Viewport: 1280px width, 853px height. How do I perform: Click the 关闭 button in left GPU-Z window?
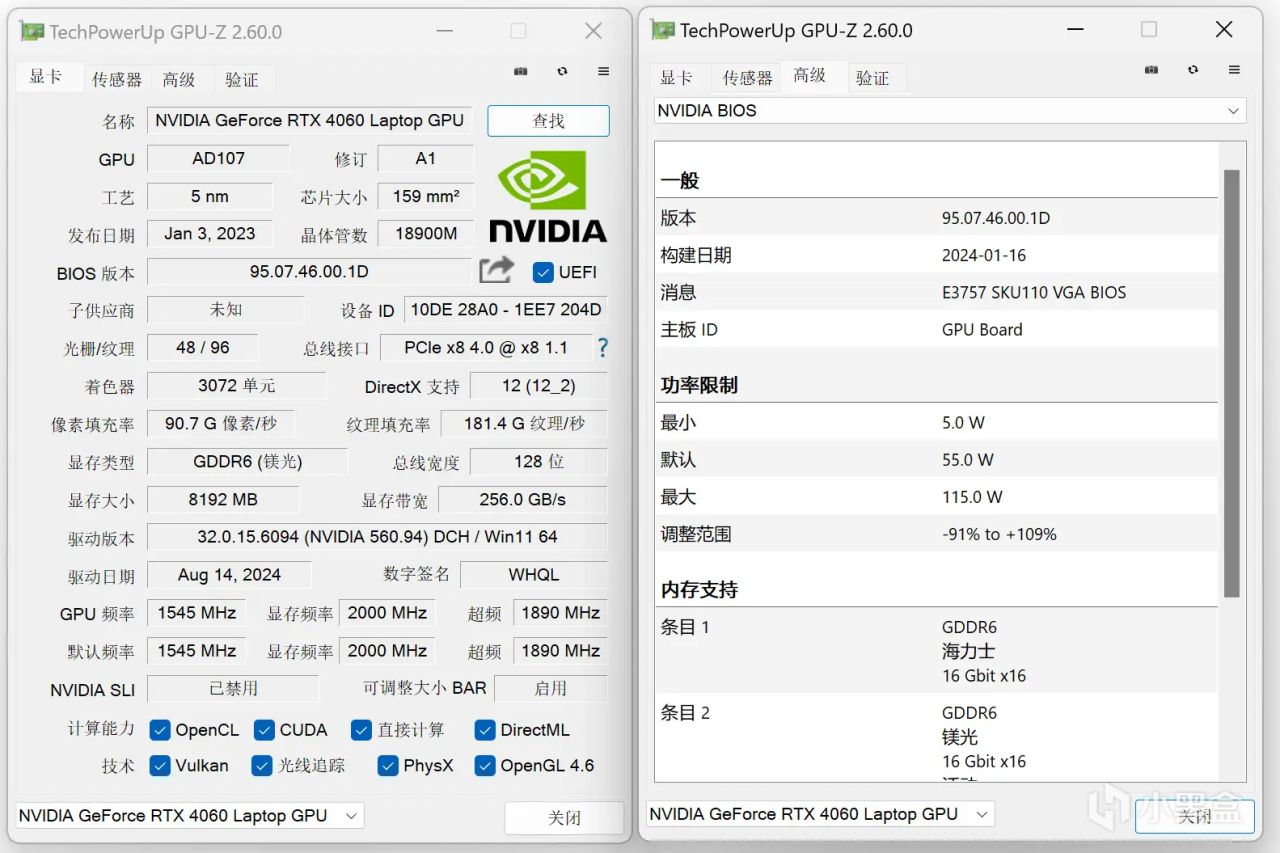(x=564, y=817)
